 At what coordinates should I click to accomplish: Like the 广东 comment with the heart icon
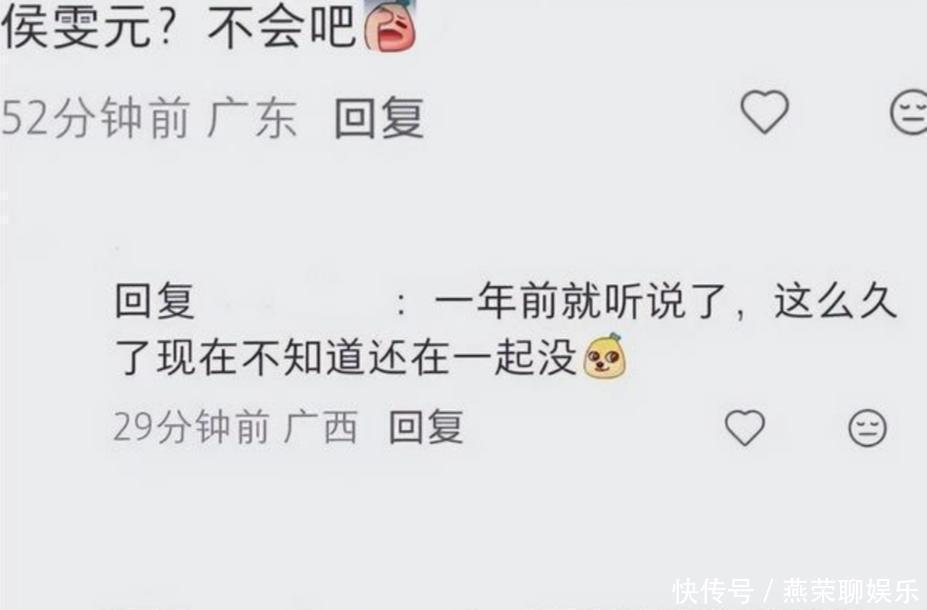pyautogui.click(x=764, y=112)
